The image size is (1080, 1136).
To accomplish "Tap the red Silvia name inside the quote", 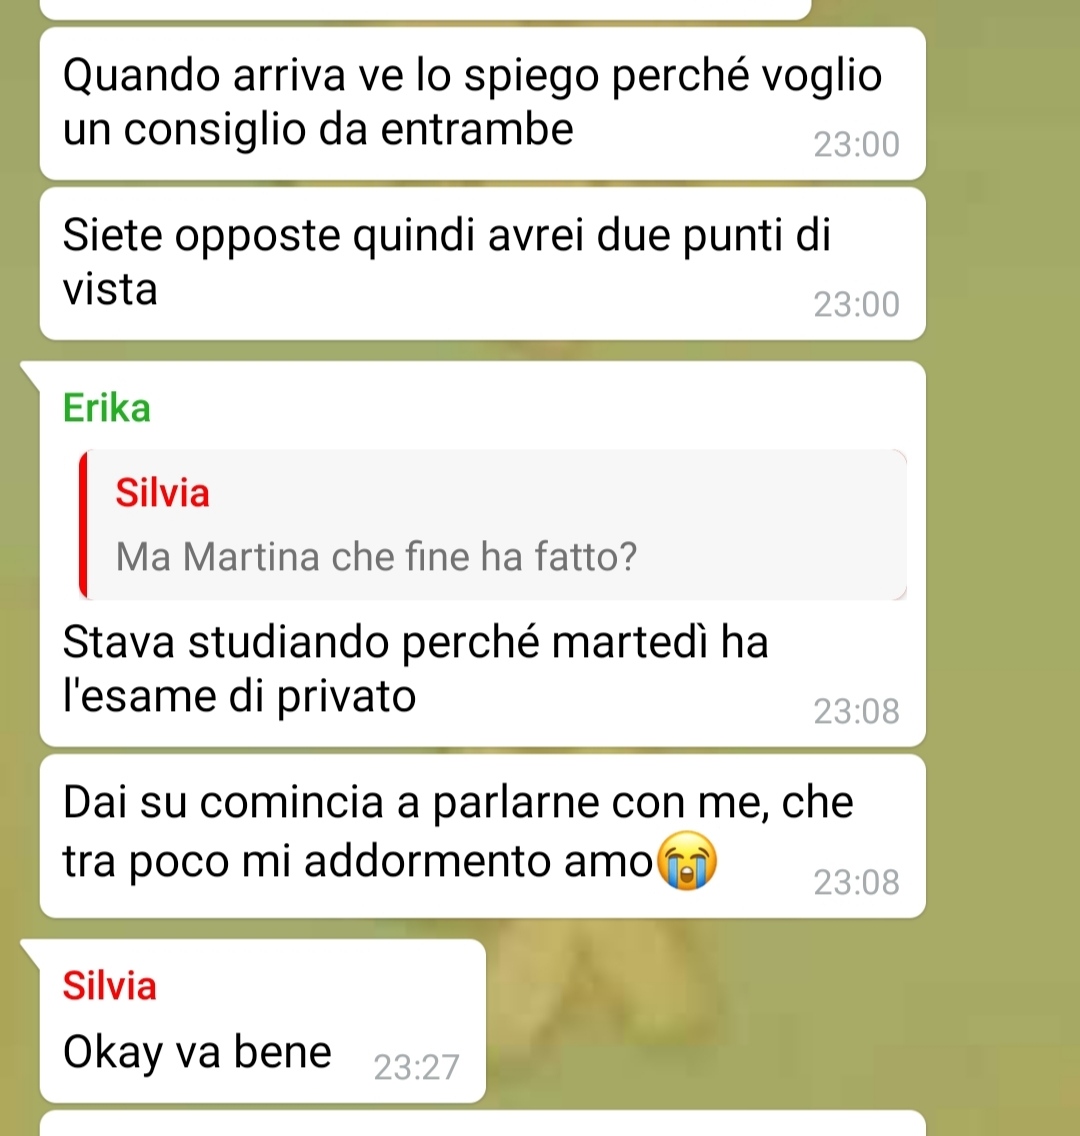I will tap(162, 493).
